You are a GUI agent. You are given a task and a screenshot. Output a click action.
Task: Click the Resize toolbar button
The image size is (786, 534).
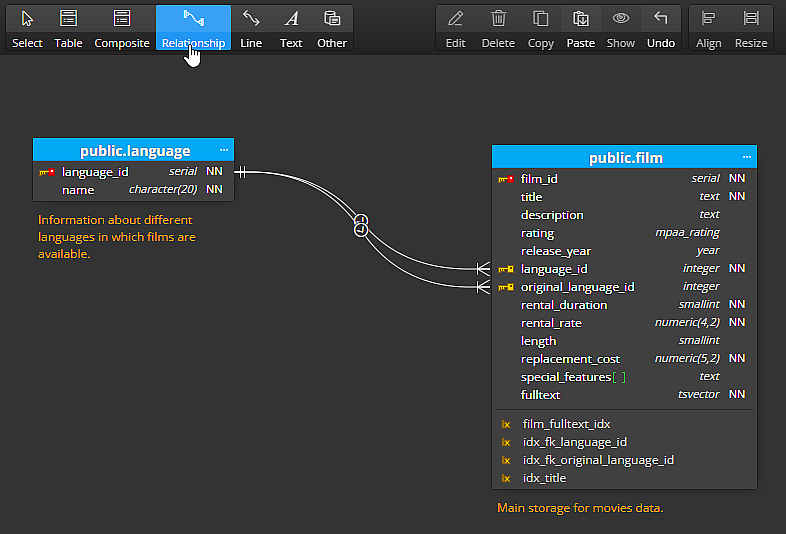click(x=750, y=28)
